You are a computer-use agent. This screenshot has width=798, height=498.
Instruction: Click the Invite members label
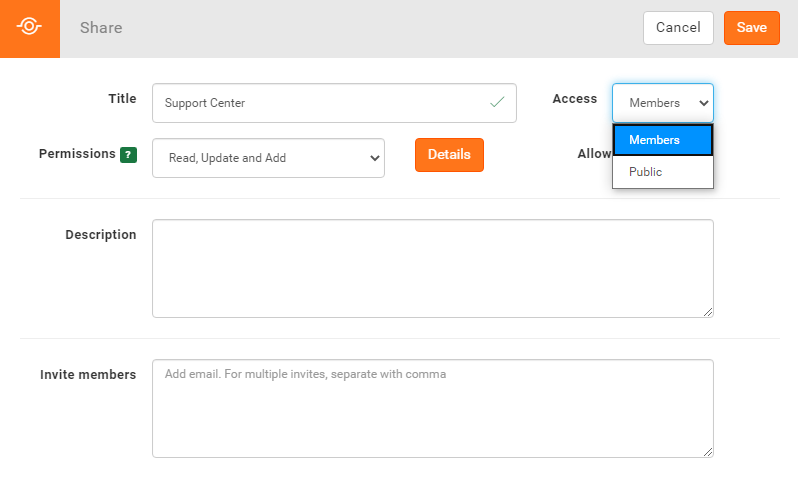pyautogui.click(x=88, y=374)
